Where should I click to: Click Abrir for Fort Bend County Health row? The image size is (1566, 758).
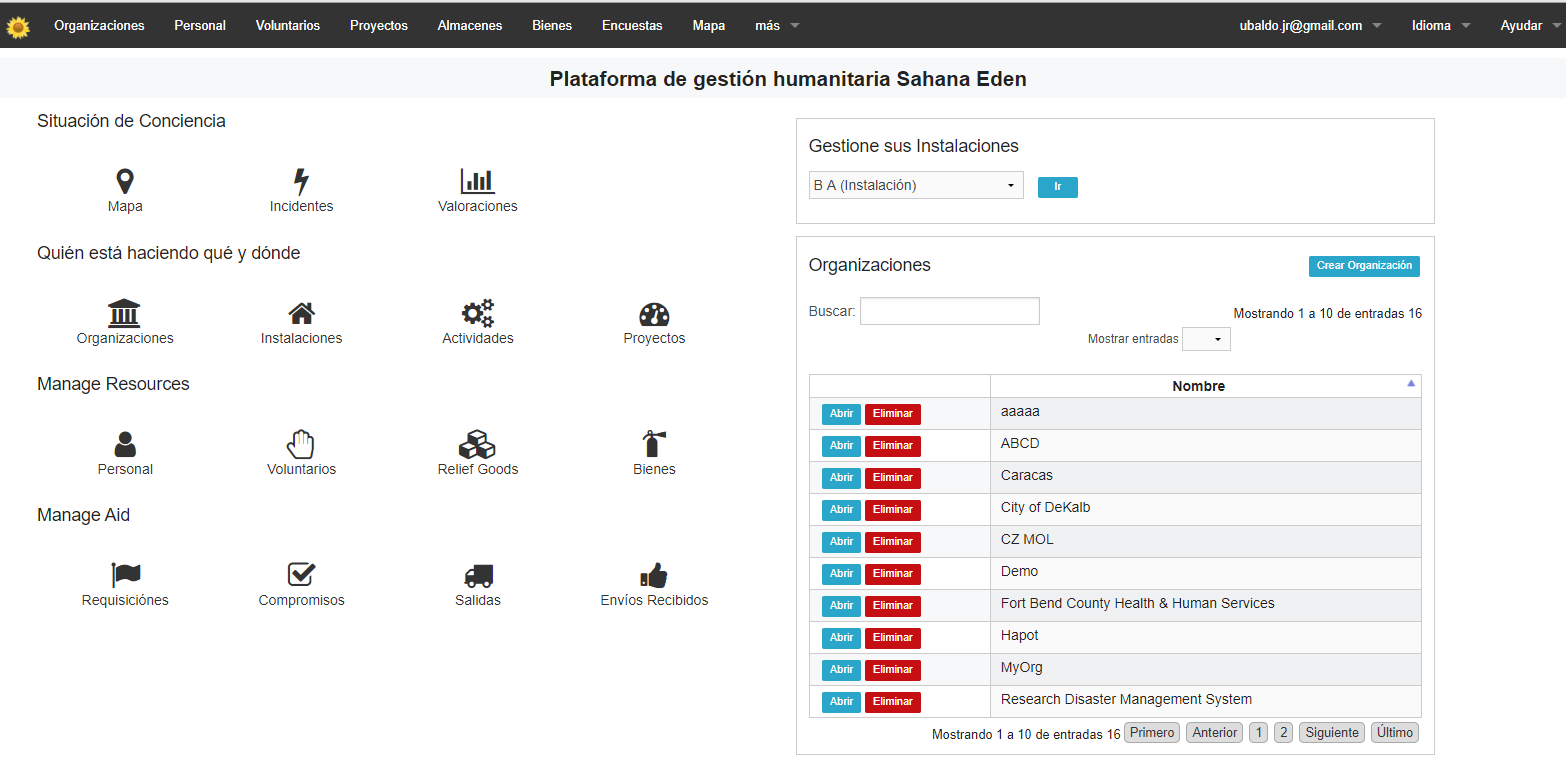[x=841, y=606]
